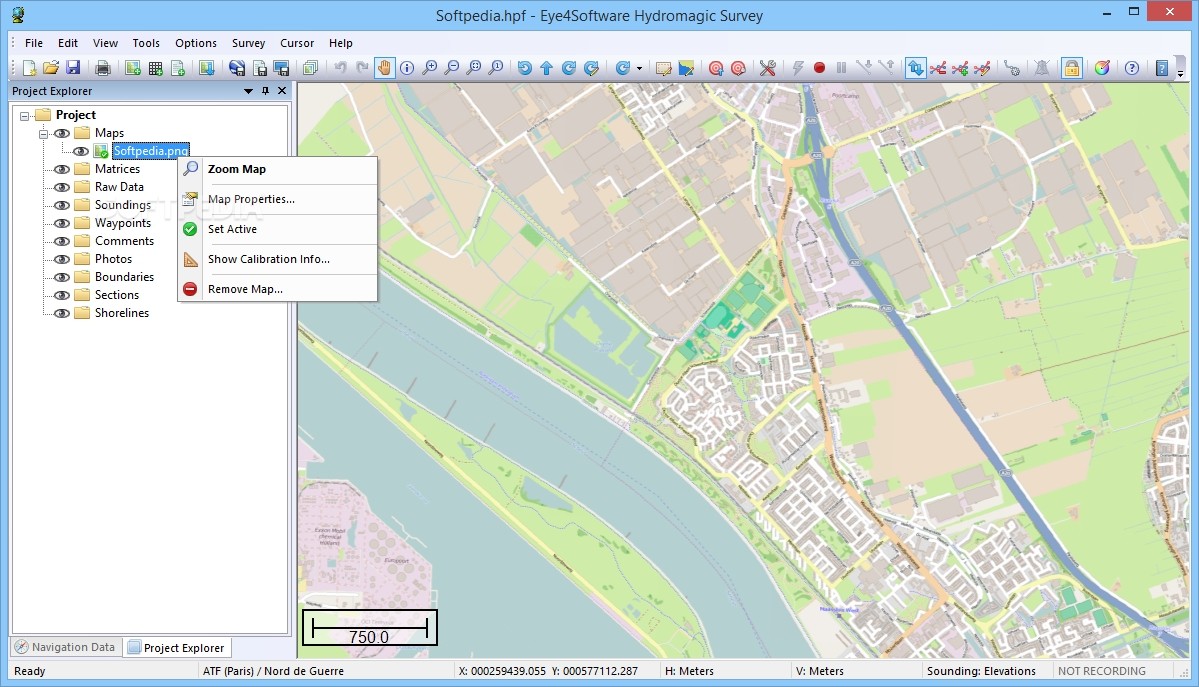Click the Zoom 1:1 magnifier icon
This screenshot has height=687, width=1199.
[496, 68]
